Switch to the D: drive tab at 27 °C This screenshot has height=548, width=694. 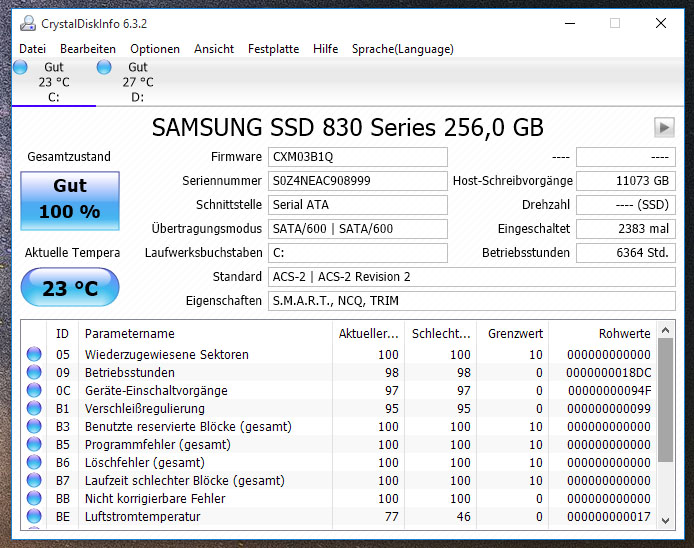138,82
